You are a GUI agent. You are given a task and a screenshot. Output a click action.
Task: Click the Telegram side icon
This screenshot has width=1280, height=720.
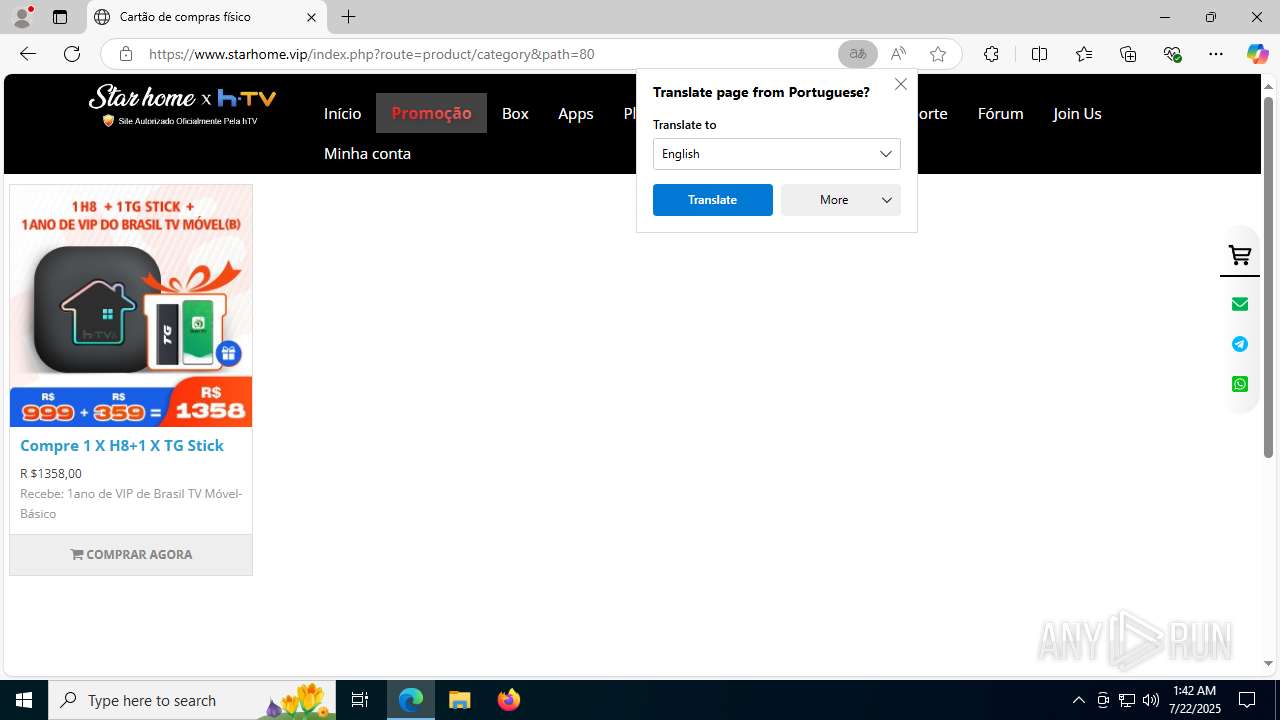pyautogui.click(x=1240, y=344)
